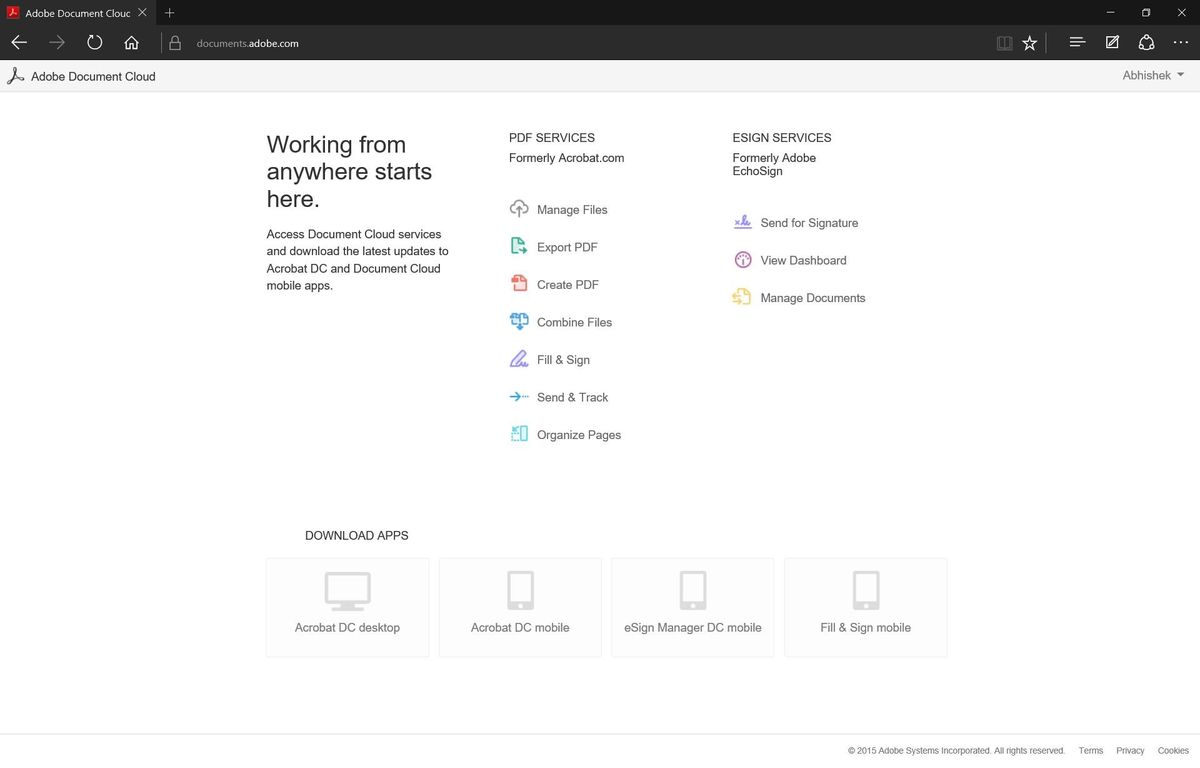This screenshot has height=768, width=1200.
Task: Select the Organize Pages tool
Action: (578, 434)
